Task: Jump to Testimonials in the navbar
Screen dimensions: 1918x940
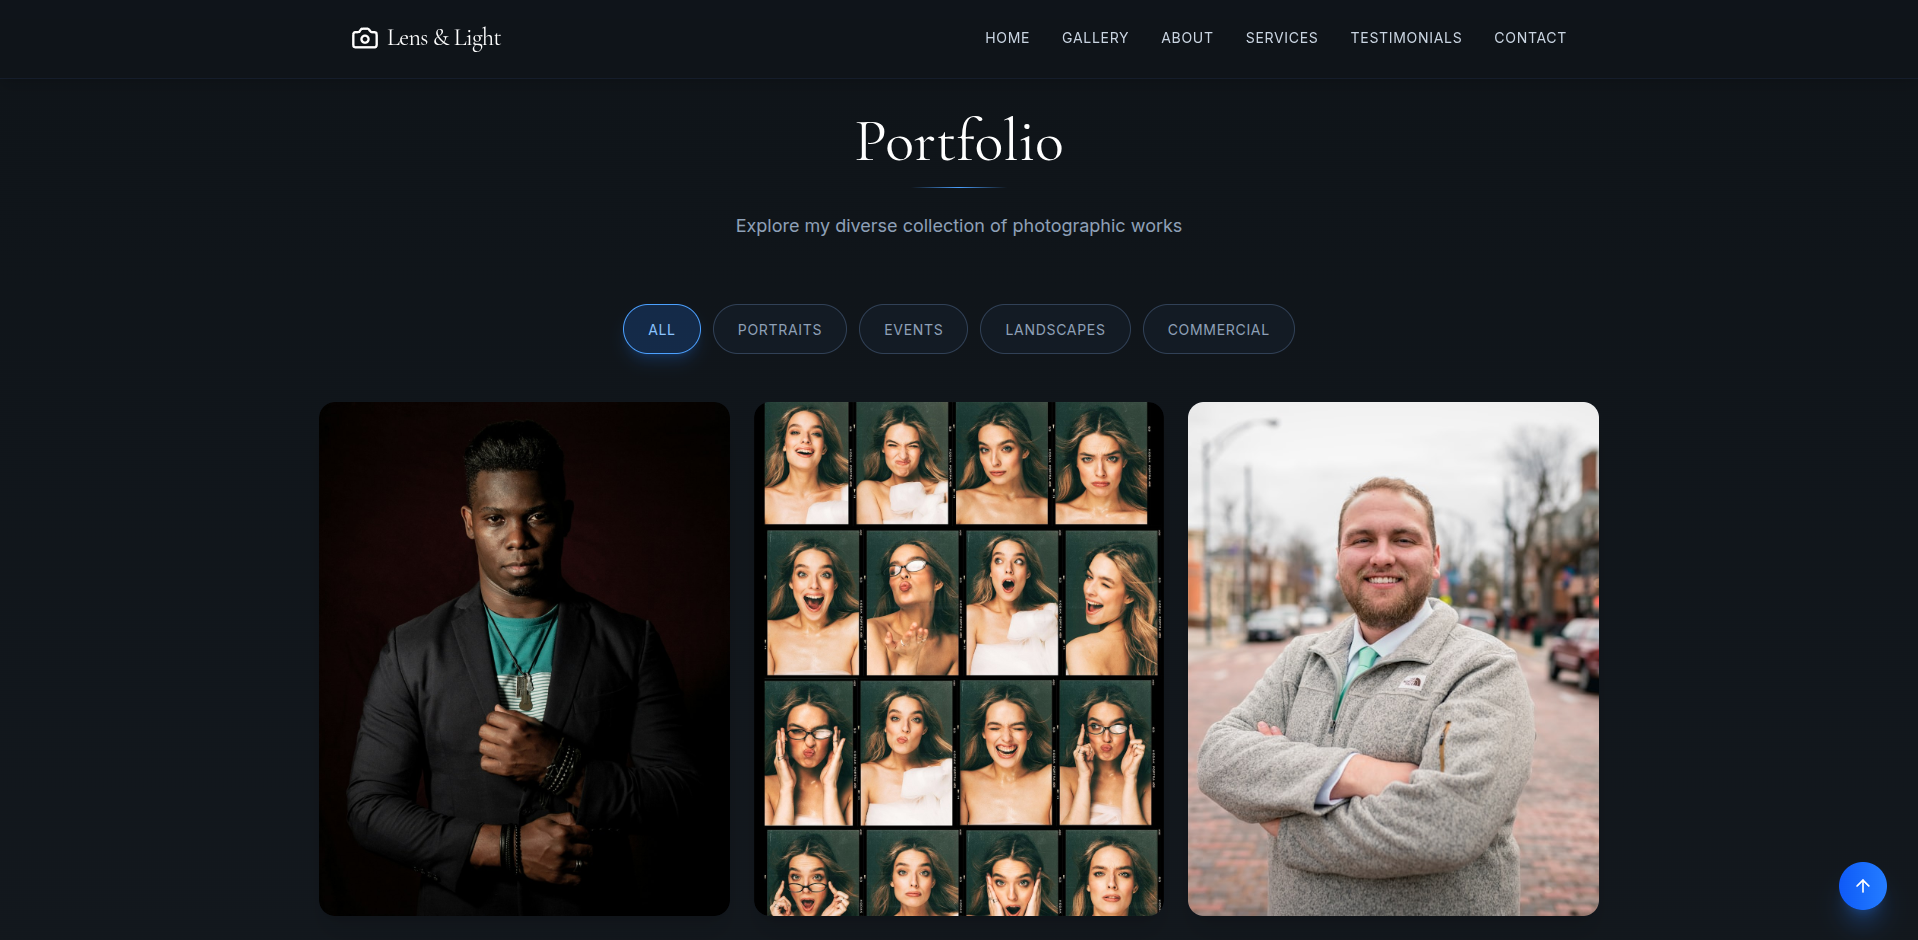Action: coord(1406,38)
